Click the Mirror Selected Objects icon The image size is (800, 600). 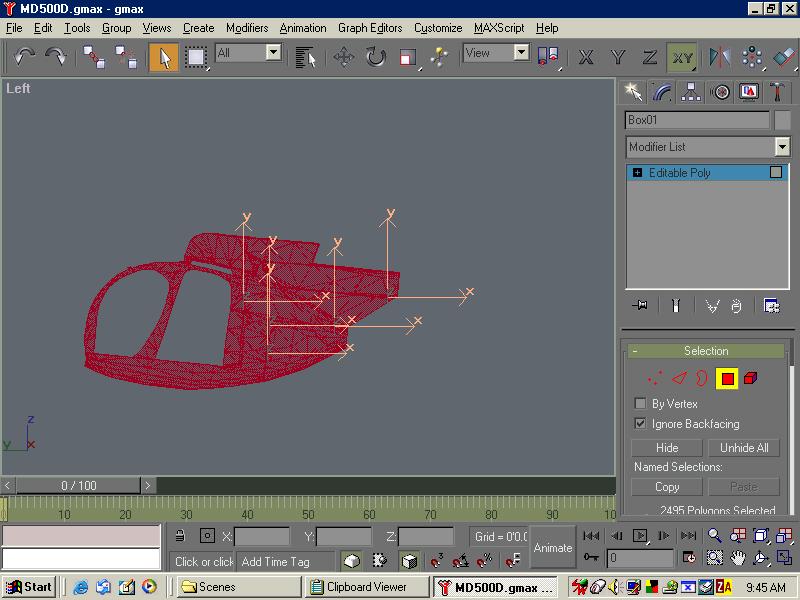click(719, 57)
